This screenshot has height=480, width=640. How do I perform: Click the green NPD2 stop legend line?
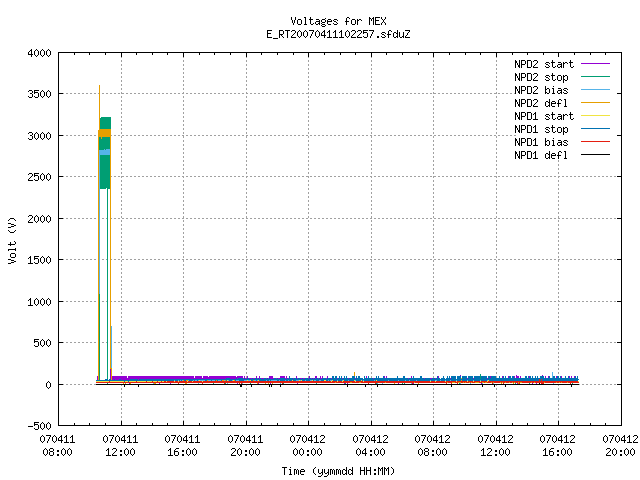tap(595, 77)
